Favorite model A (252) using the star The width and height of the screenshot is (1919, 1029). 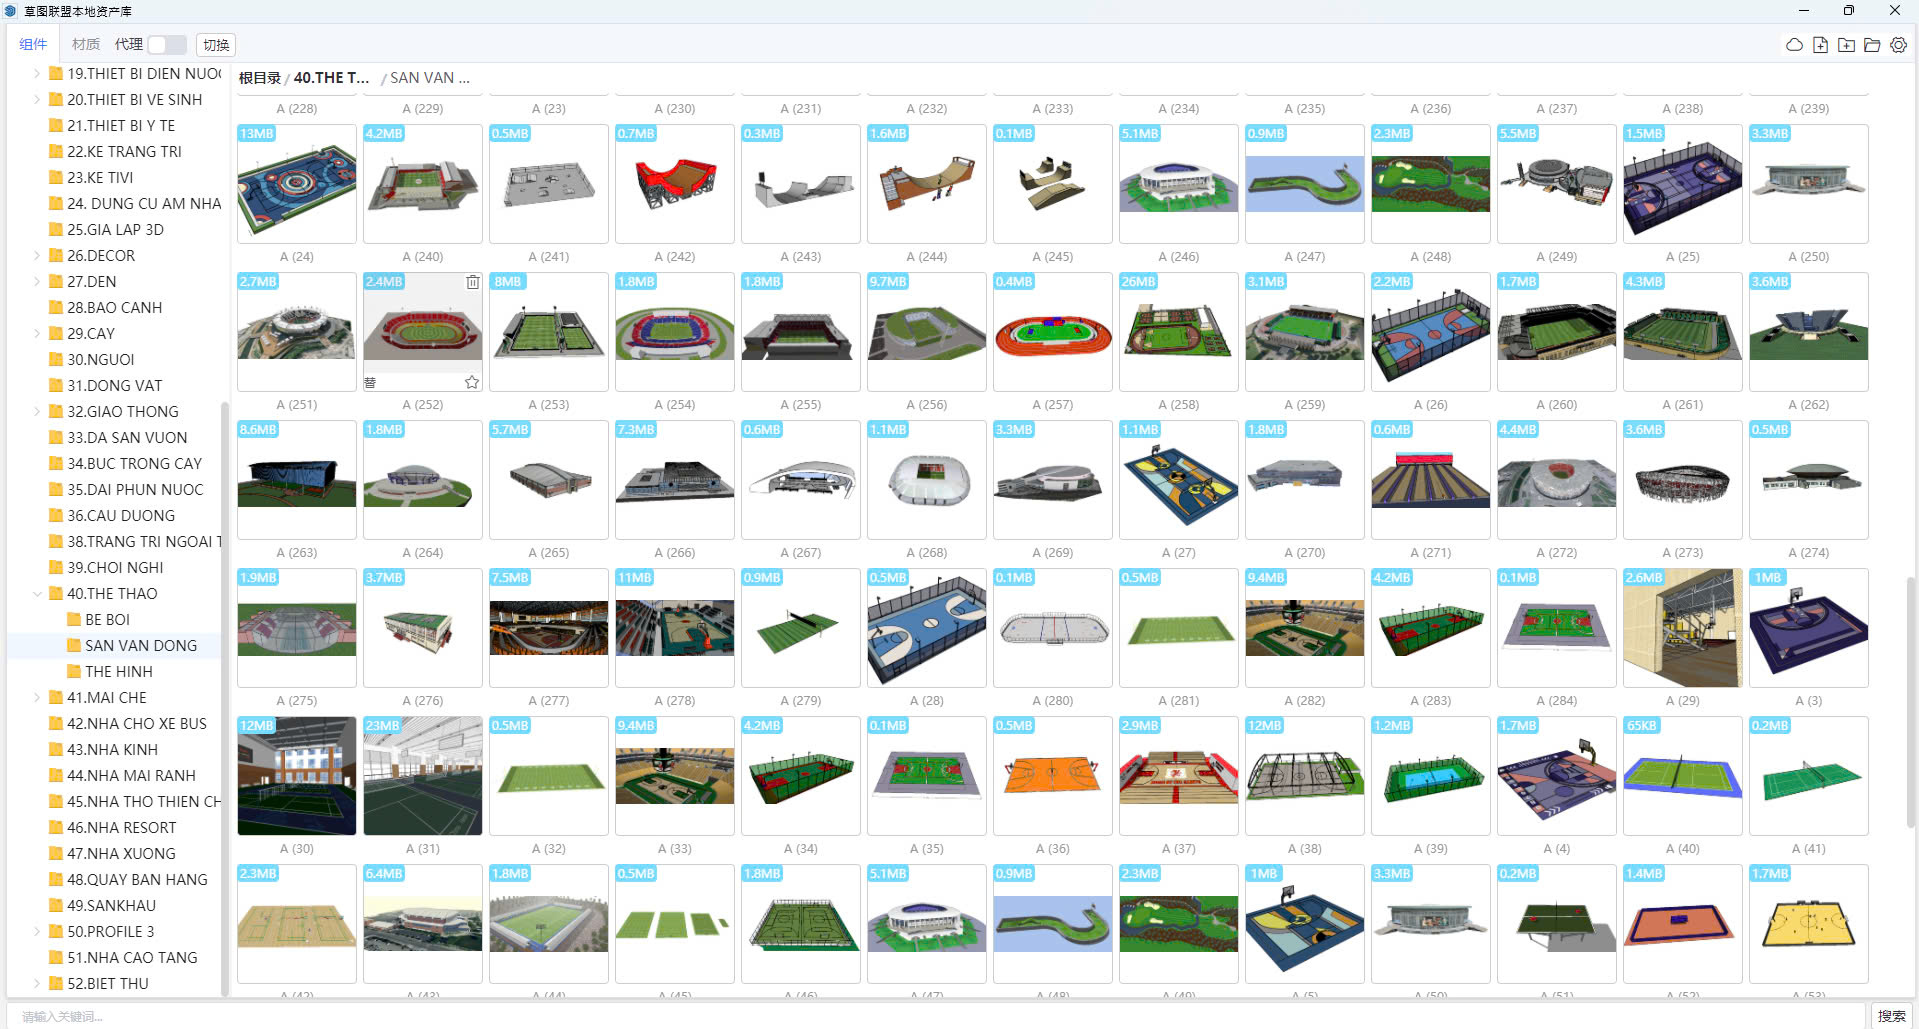point(472,382)
